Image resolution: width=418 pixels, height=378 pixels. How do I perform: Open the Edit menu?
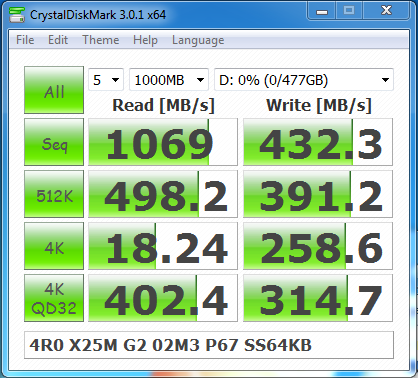[x=58, y=40]
